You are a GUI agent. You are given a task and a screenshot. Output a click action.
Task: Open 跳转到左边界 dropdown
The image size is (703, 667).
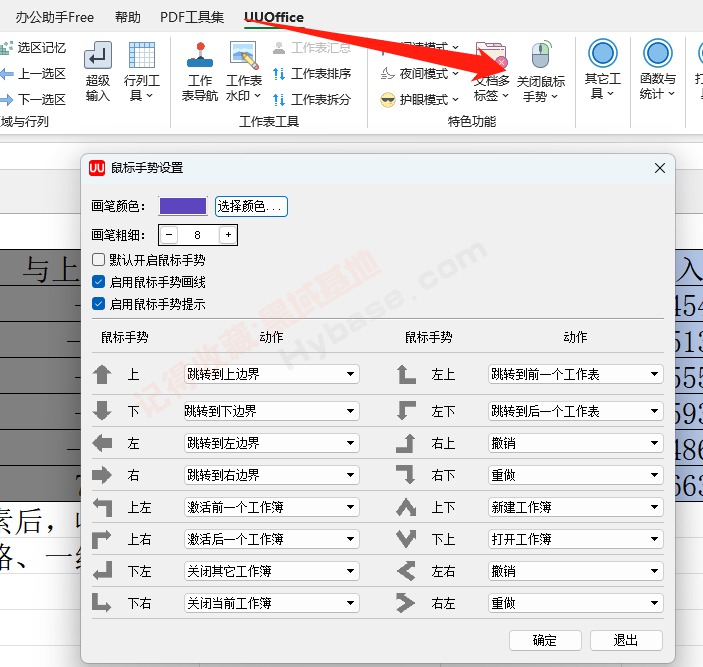click(x=271, y=443)
